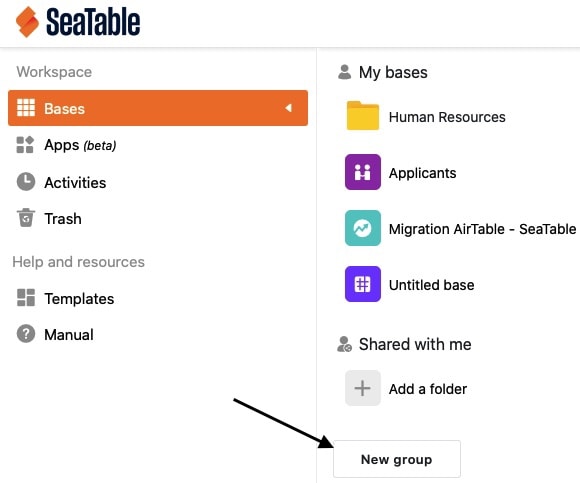Open the teal Migration AirTable base icon

(x=362, y=228)
